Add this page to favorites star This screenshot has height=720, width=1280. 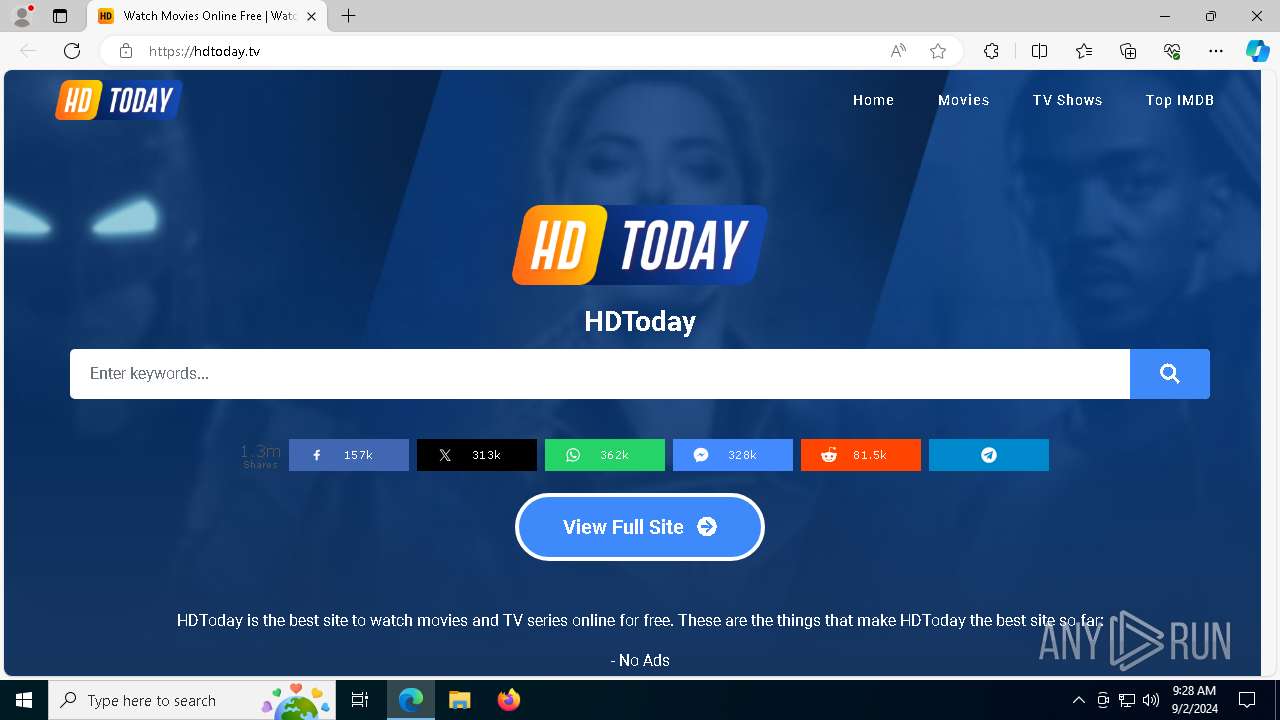pyautogui.click(x=938, y=51)
